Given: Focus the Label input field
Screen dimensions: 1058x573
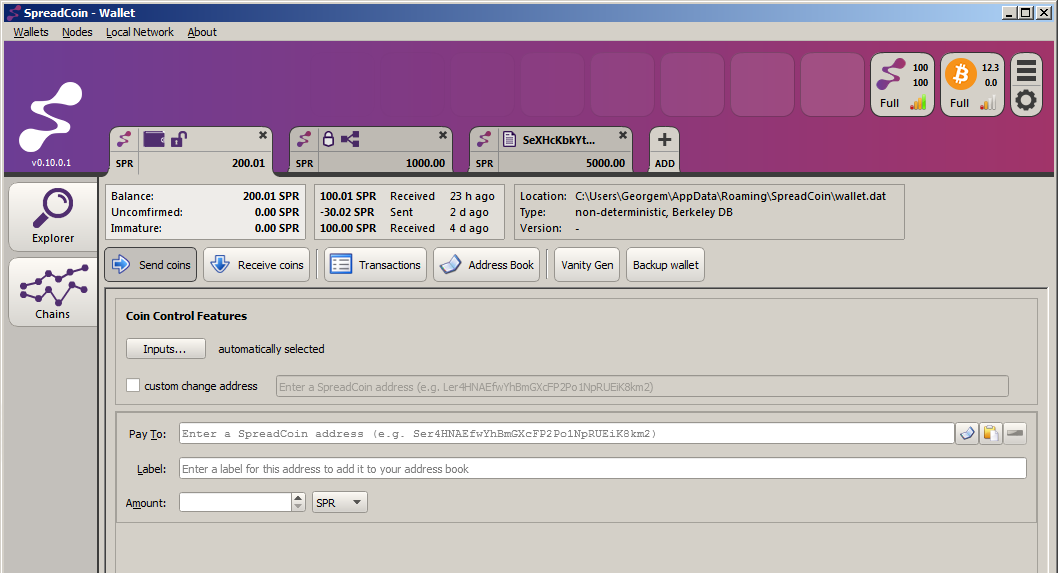Looking at the screenshot, I should [x=603, y=468].
